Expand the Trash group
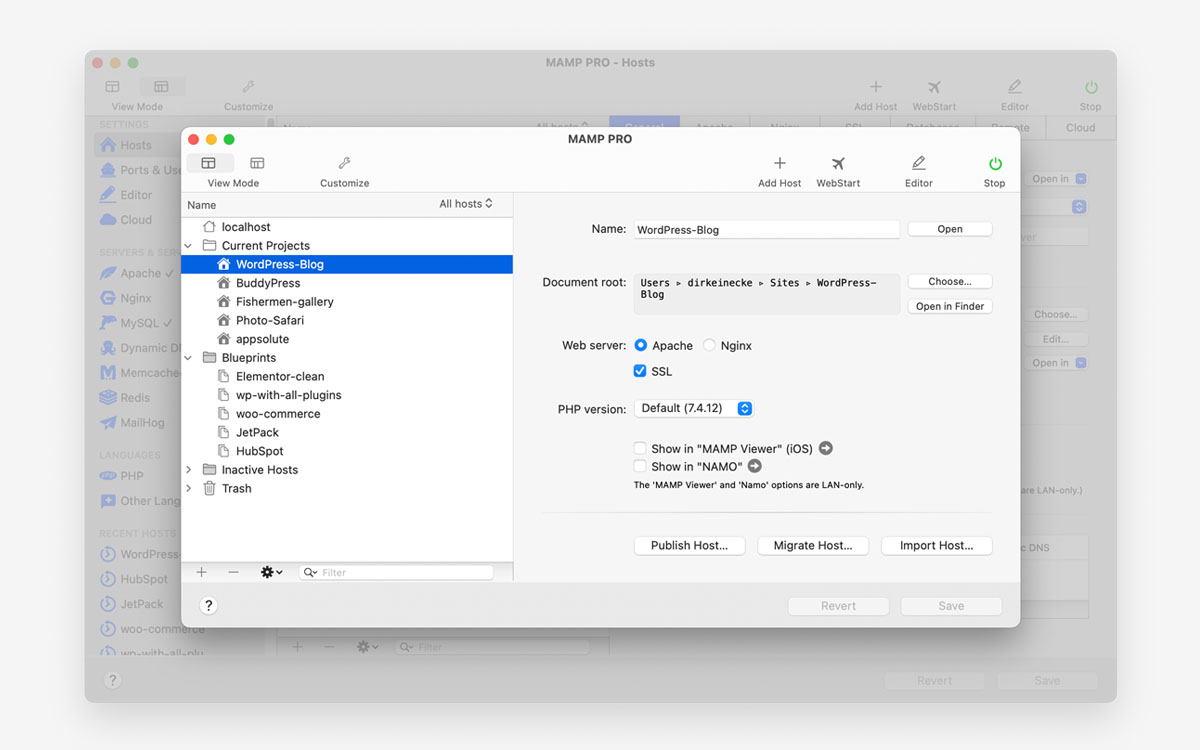Viewport: 1200px width, 750px height. 188,488
